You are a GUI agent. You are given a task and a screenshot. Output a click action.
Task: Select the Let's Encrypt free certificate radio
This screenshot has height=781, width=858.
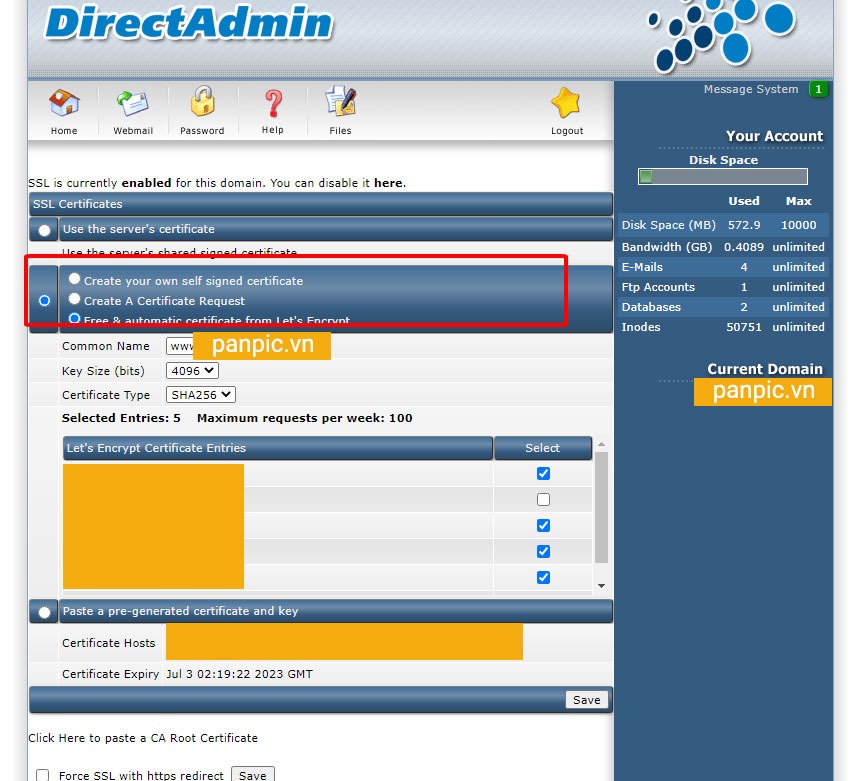click(74, 318)
